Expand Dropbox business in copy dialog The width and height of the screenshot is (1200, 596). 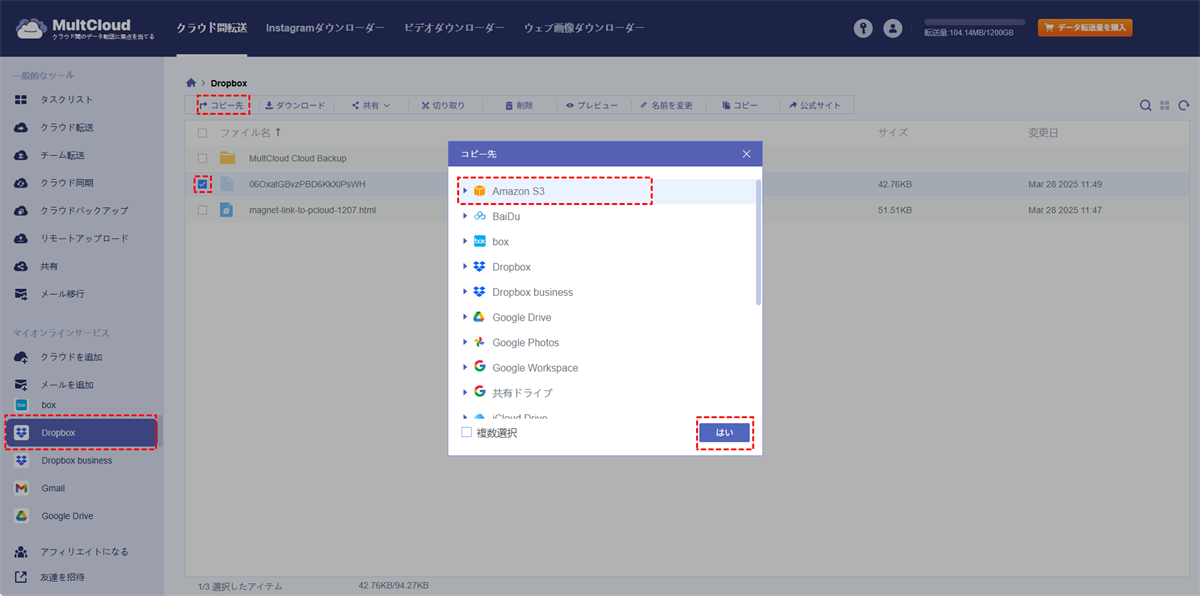465,292
